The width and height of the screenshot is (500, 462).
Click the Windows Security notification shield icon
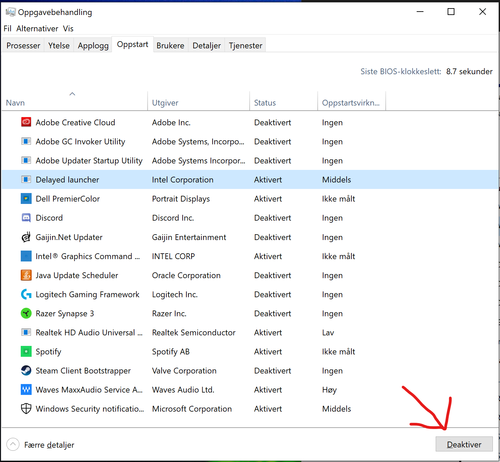tap(26, 409)
